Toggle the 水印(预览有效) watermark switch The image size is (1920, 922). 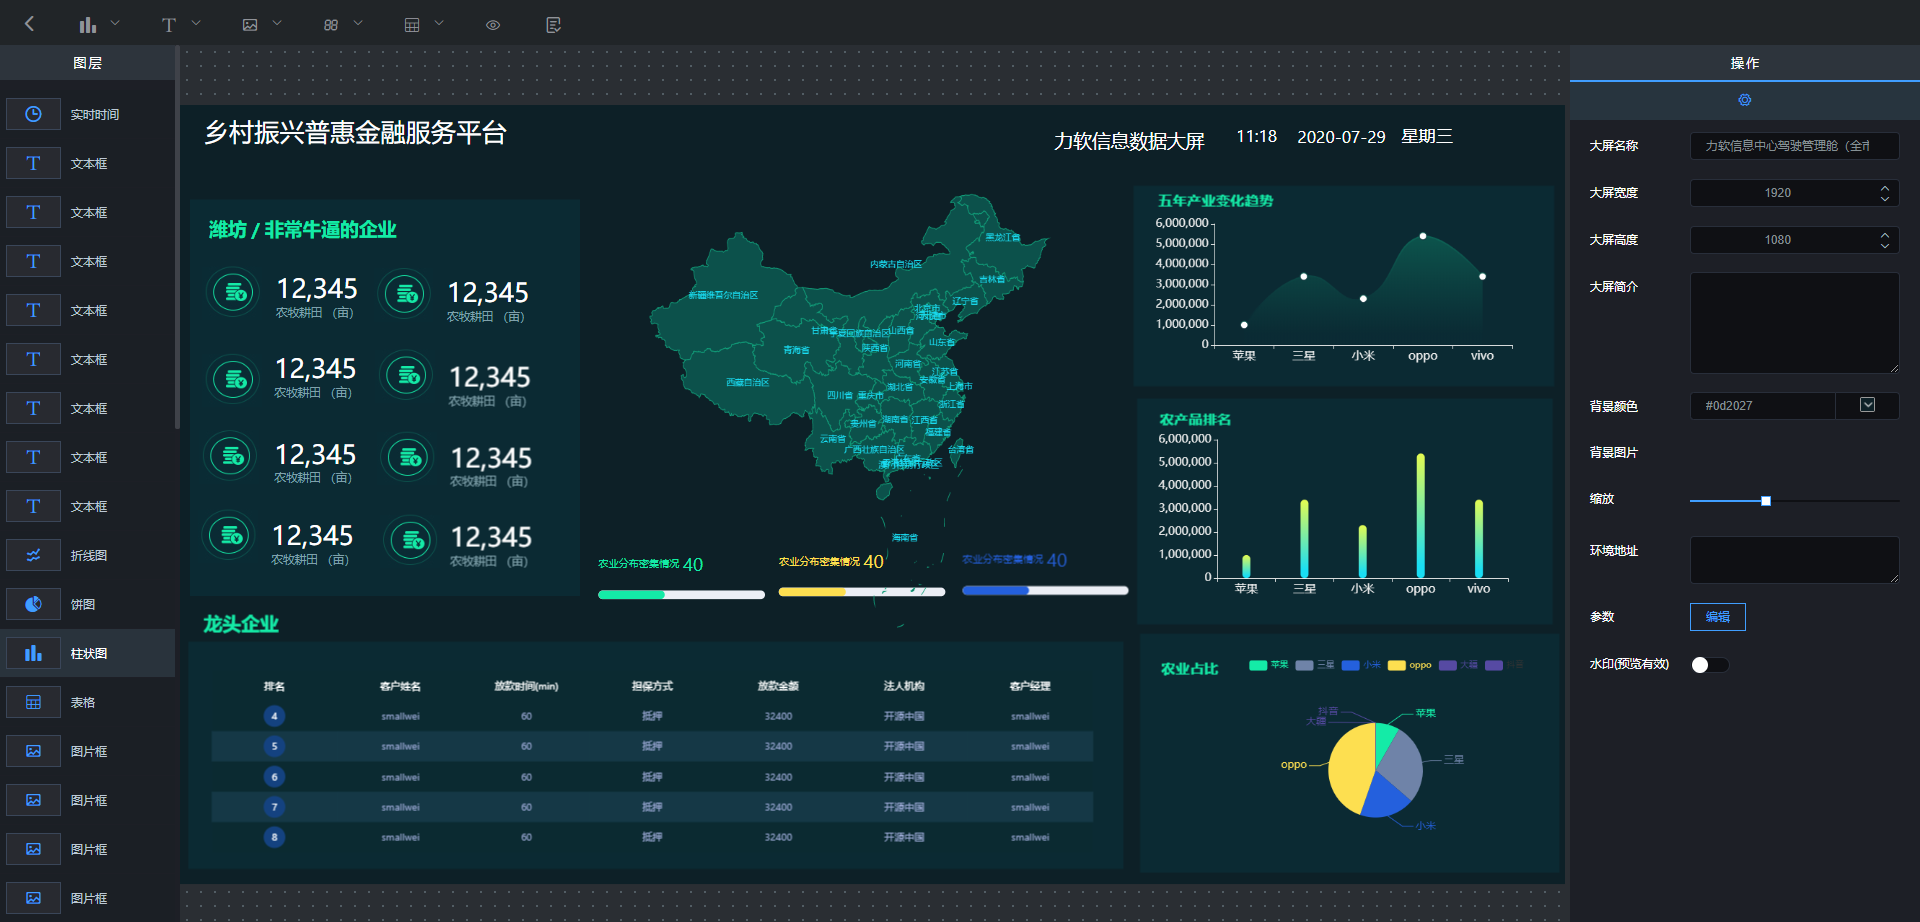pyautogui.click(x=1708, y=665)
